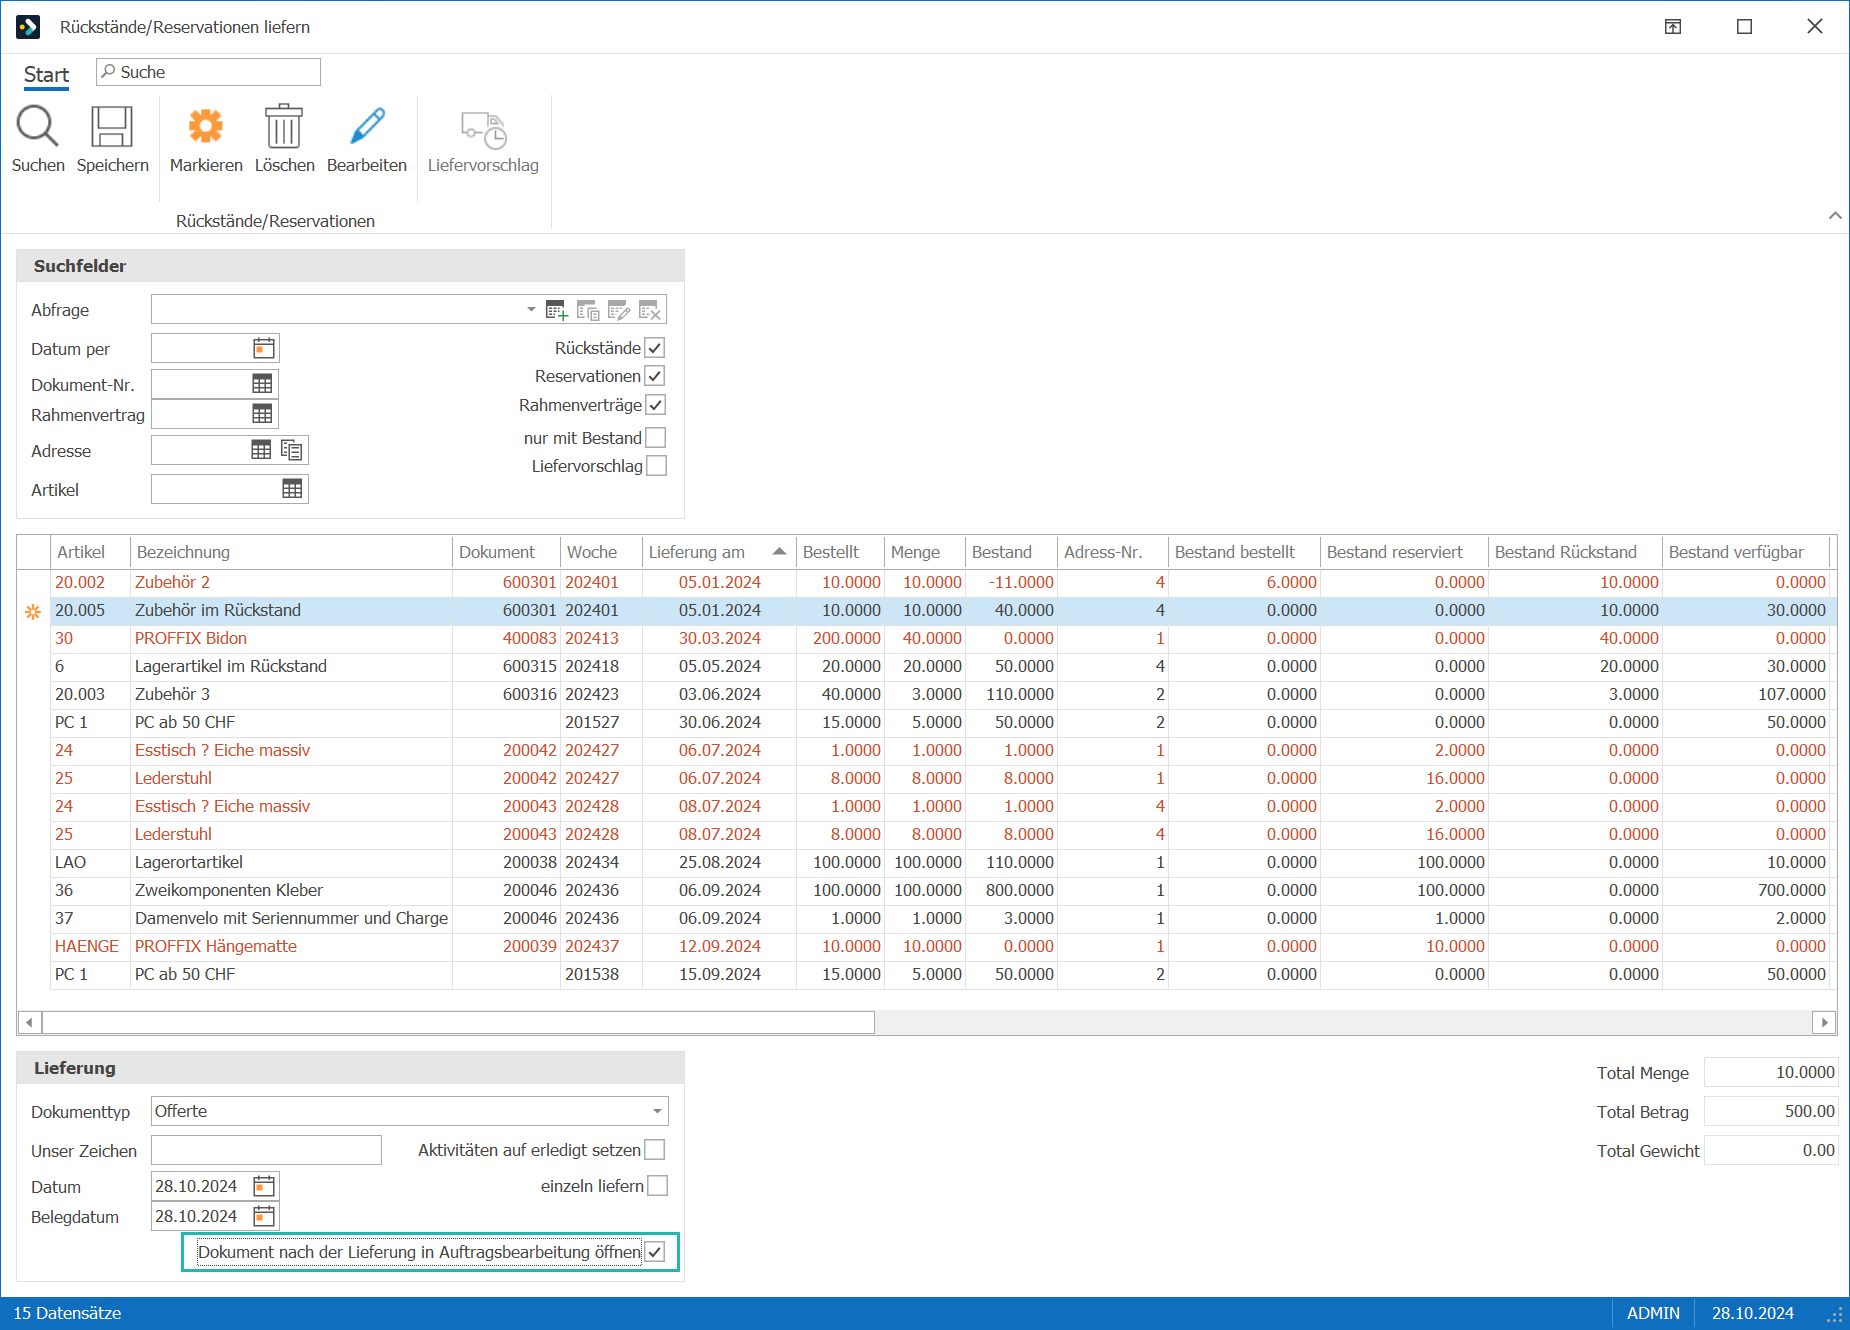Click the Bearbeiten pencil icon
This screenshot has width=1850, height=1330.
367,127
